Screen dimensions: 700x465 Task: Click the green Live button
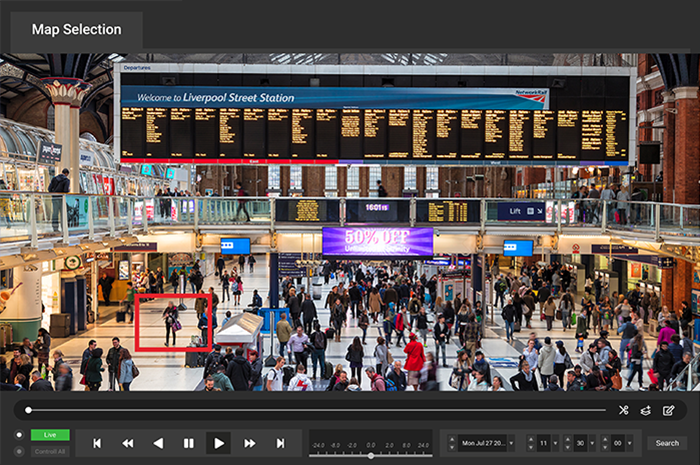pyautogui.click(x=50, y=435)
